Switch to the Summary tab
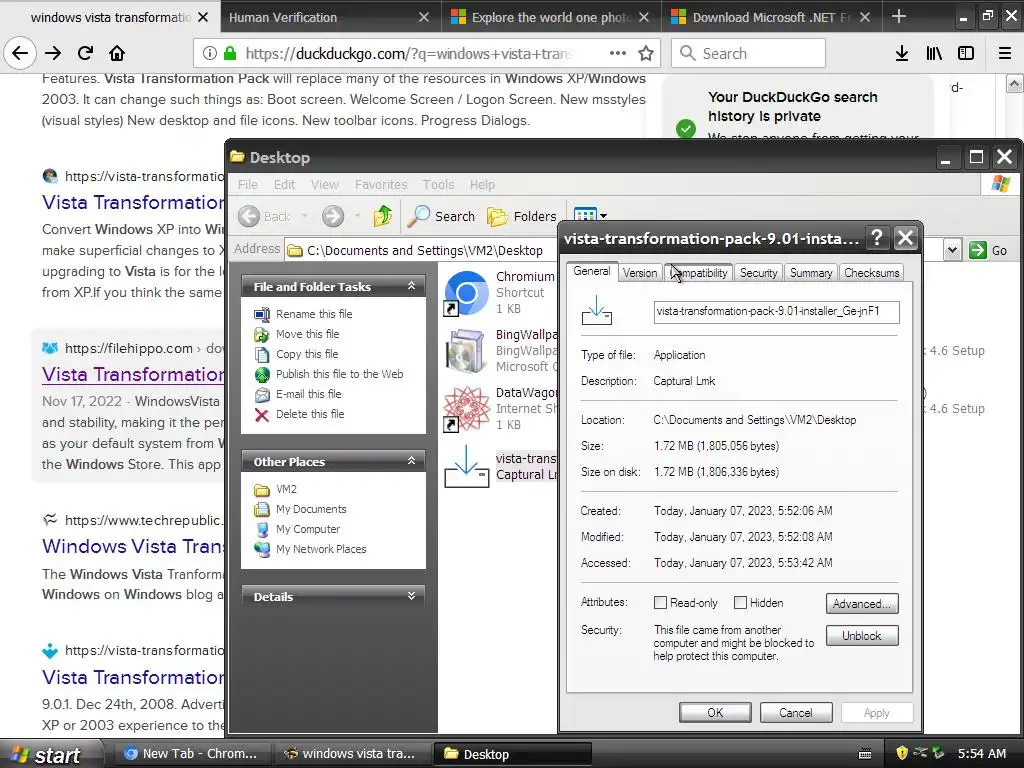 click(x=810, y=273)
